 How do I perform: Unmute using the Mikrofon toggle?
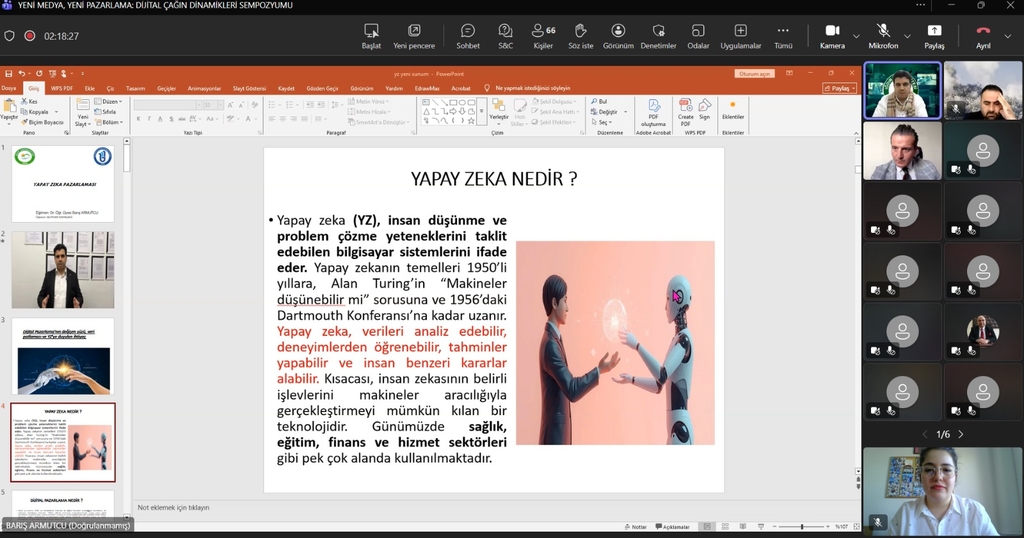click(882, 36)
